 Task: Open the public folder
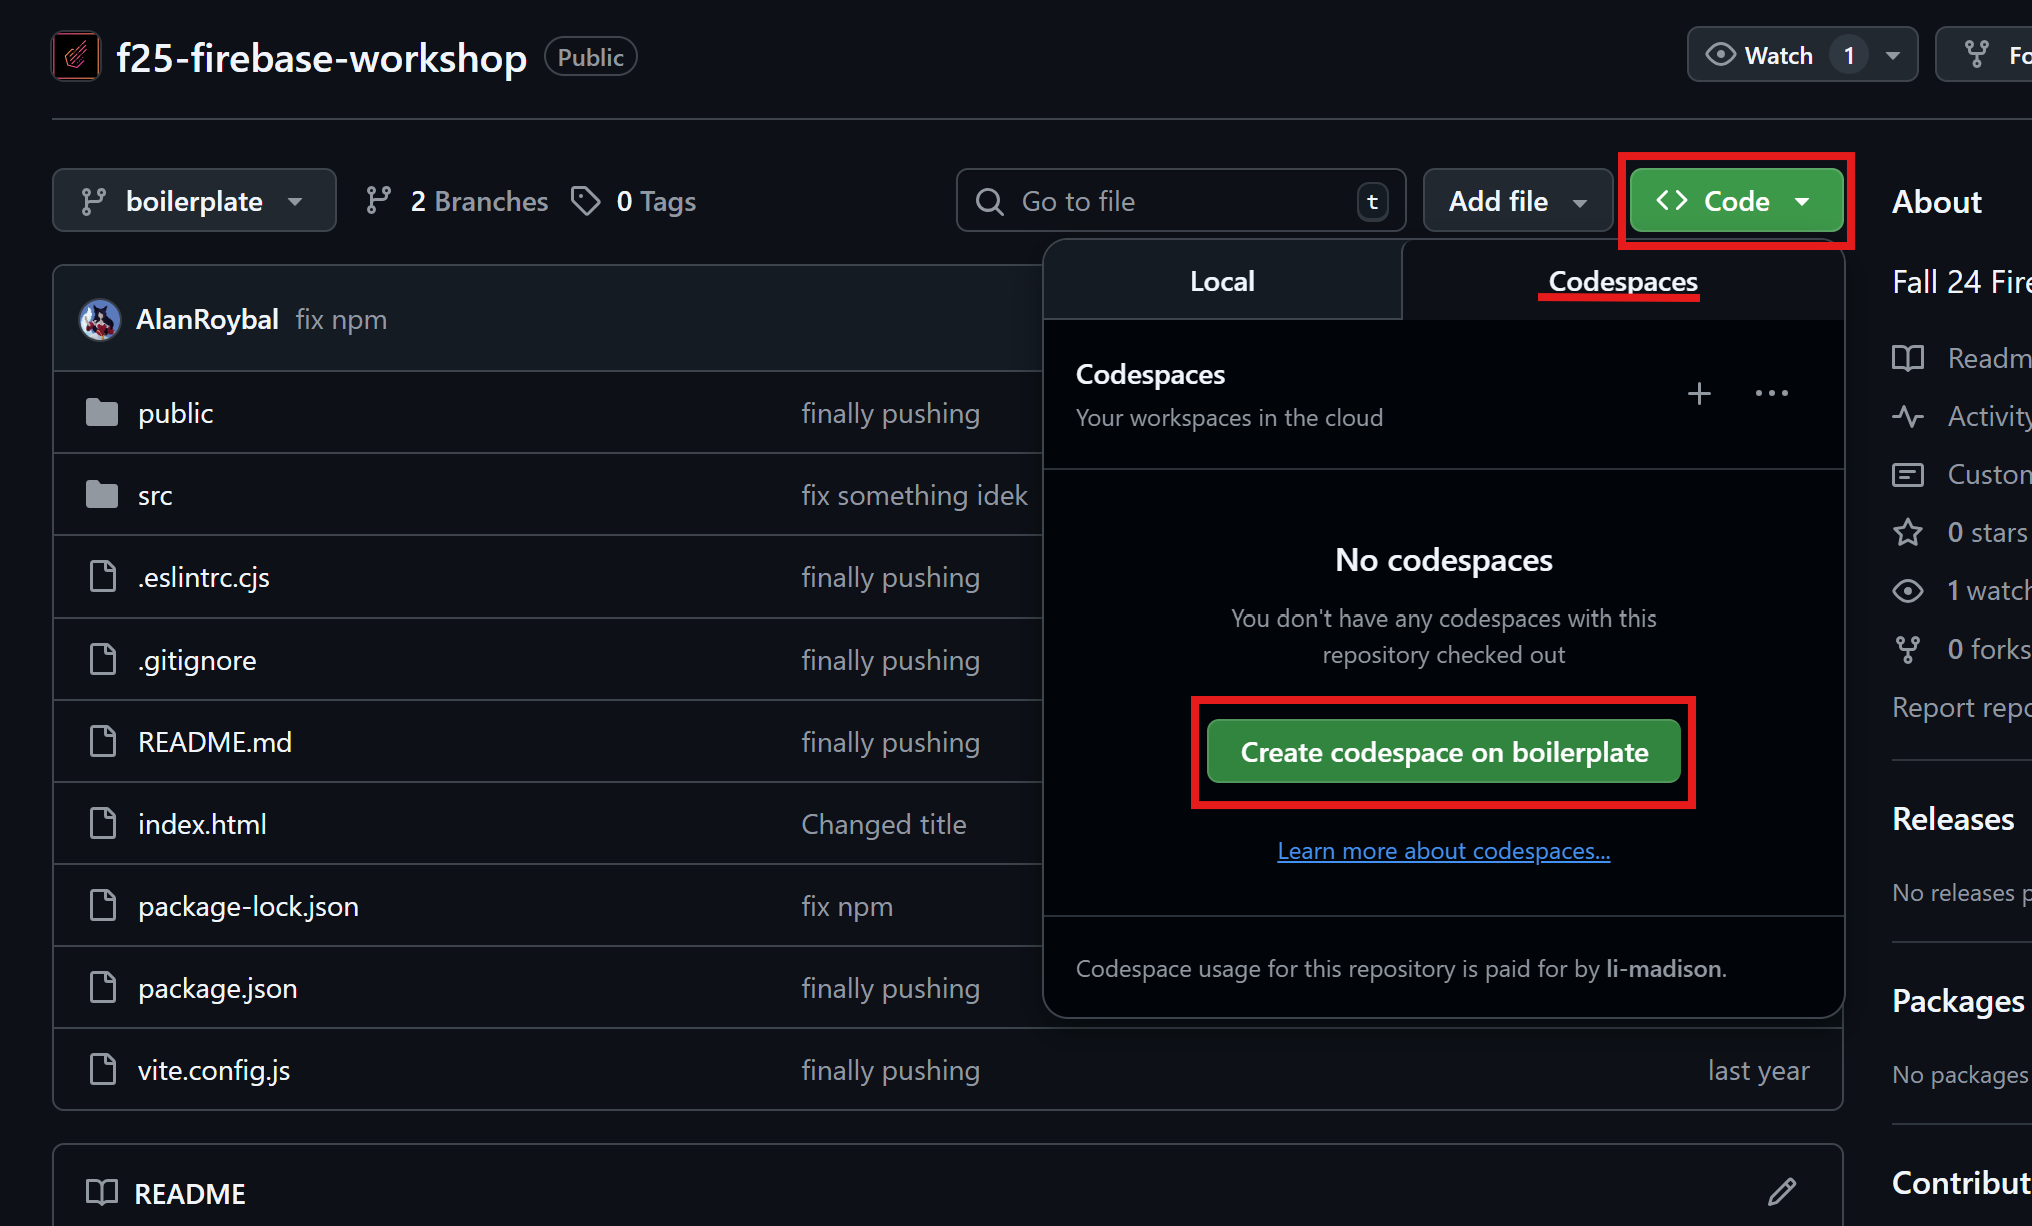click(x=175, y=413)
